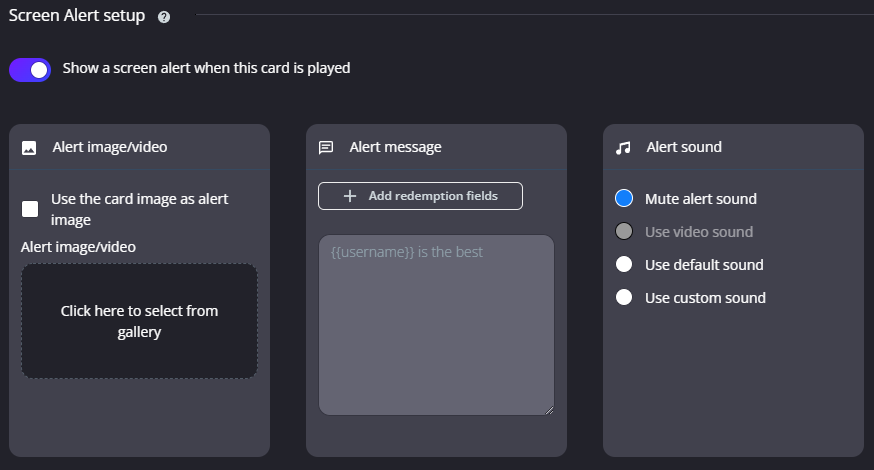874x470 pixels.
Task: Click the "Show a screen alert" label text
Action: coord(206,69)
